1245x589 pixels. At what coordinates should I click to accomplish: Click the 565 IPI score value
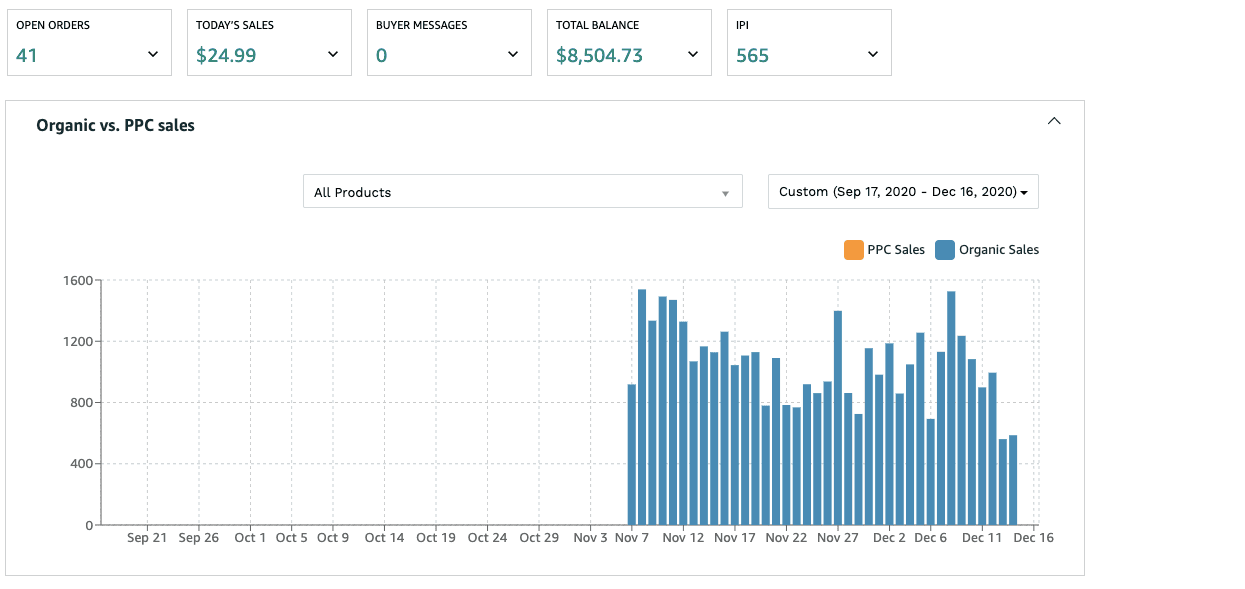(x=753, y=56)
